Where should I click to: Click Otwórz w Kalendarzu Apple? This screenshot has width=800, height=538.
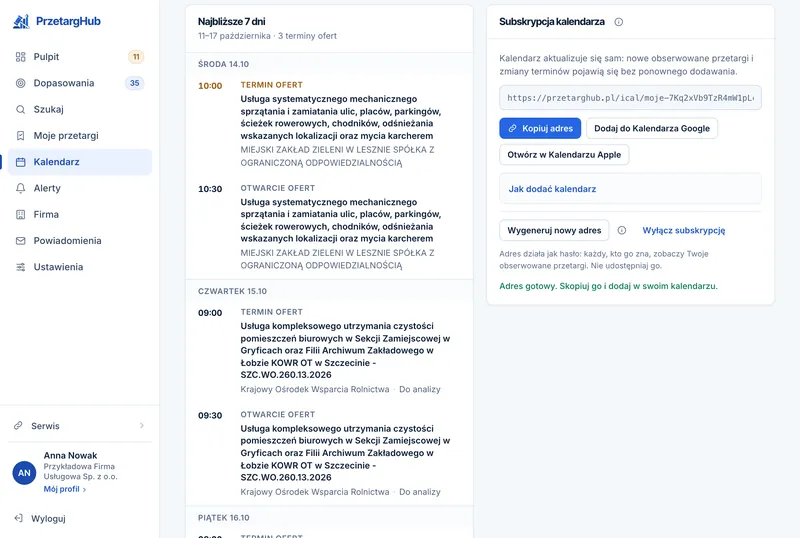pyautogui.click(x=564, y=155)
